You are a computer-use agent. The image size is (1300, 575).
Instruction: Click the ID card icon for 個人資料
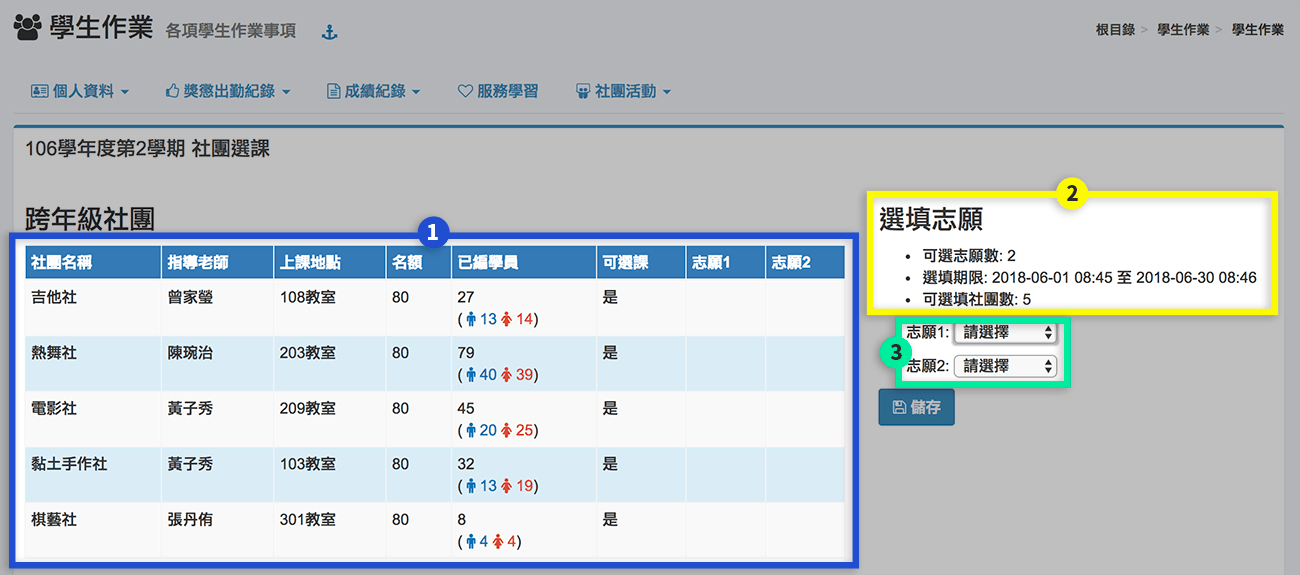click(40, 91)
